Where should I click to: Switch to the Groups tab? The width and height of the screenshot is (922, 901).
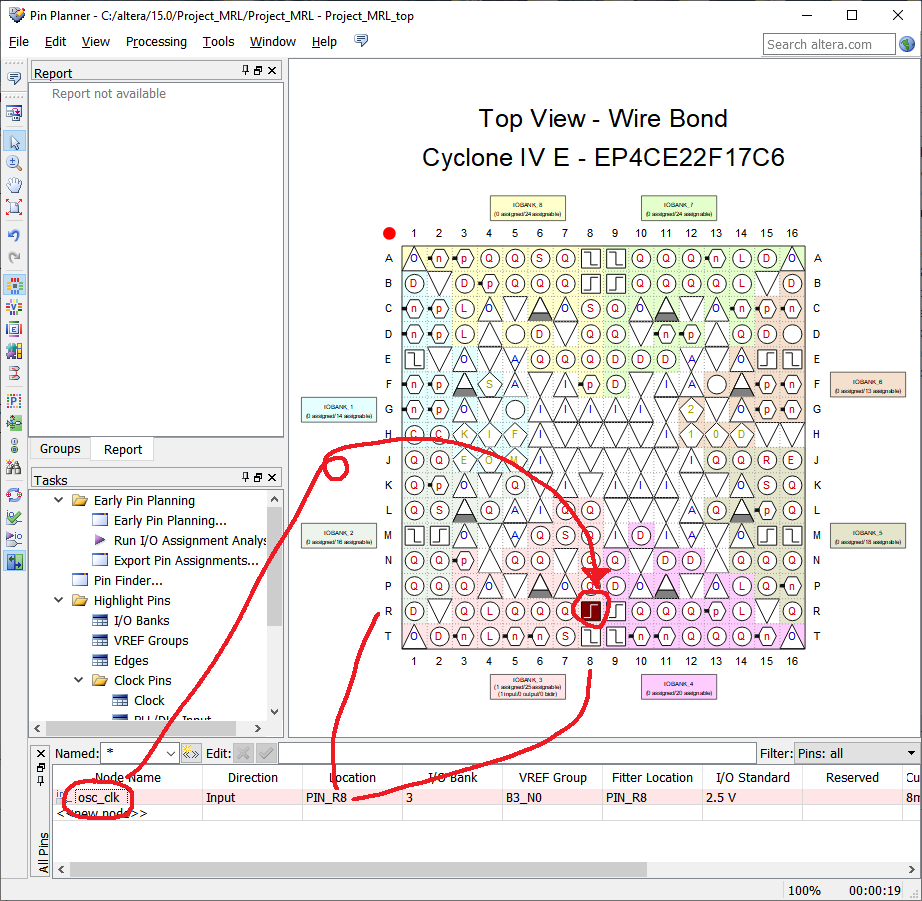60,449
